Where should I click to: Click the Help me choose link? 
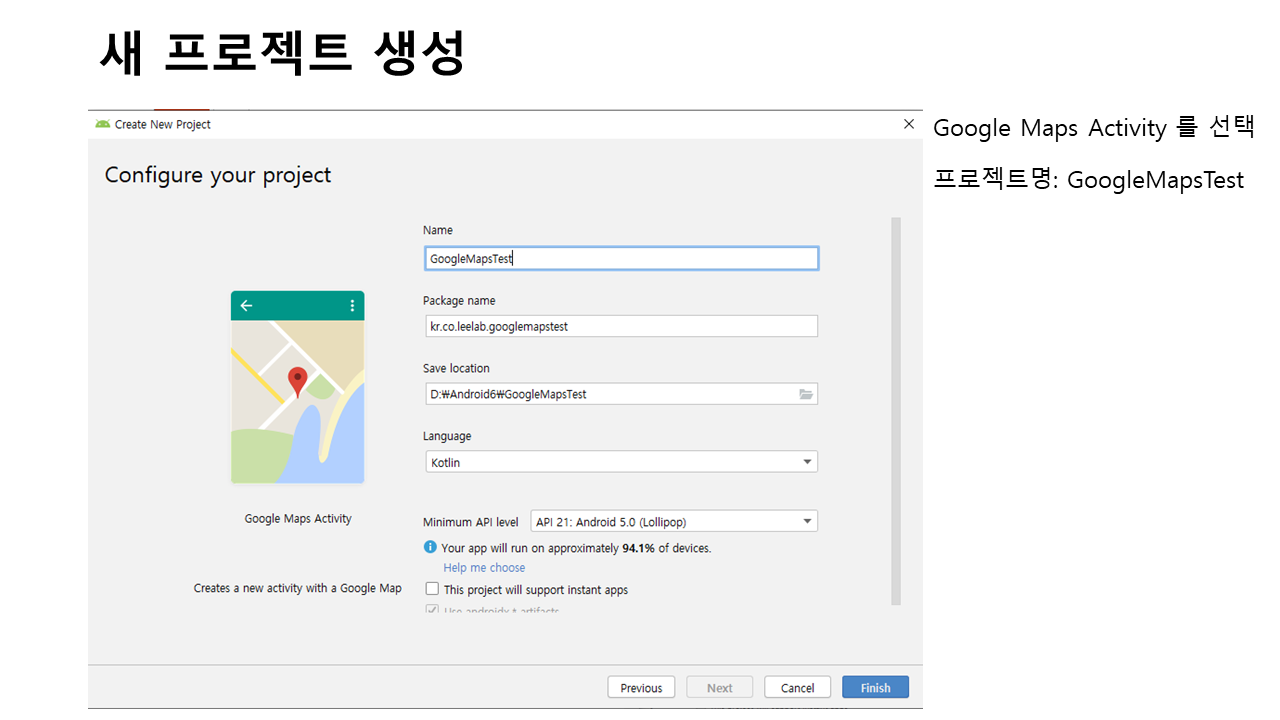tap(484, 568)
